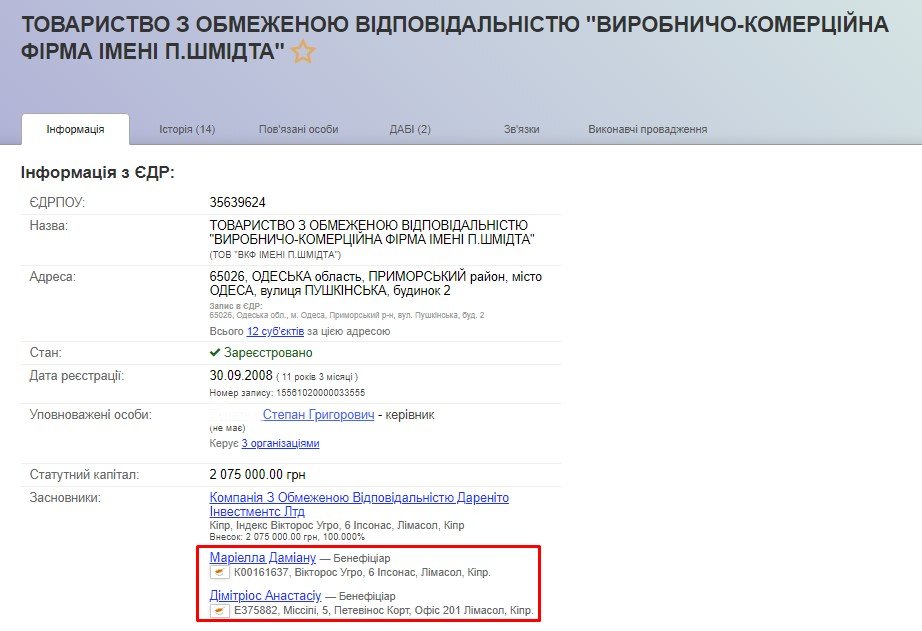Open the Виконавчі провадження tab
The height and width of the screenshot is (631, 922).
[x=647, y=129]
